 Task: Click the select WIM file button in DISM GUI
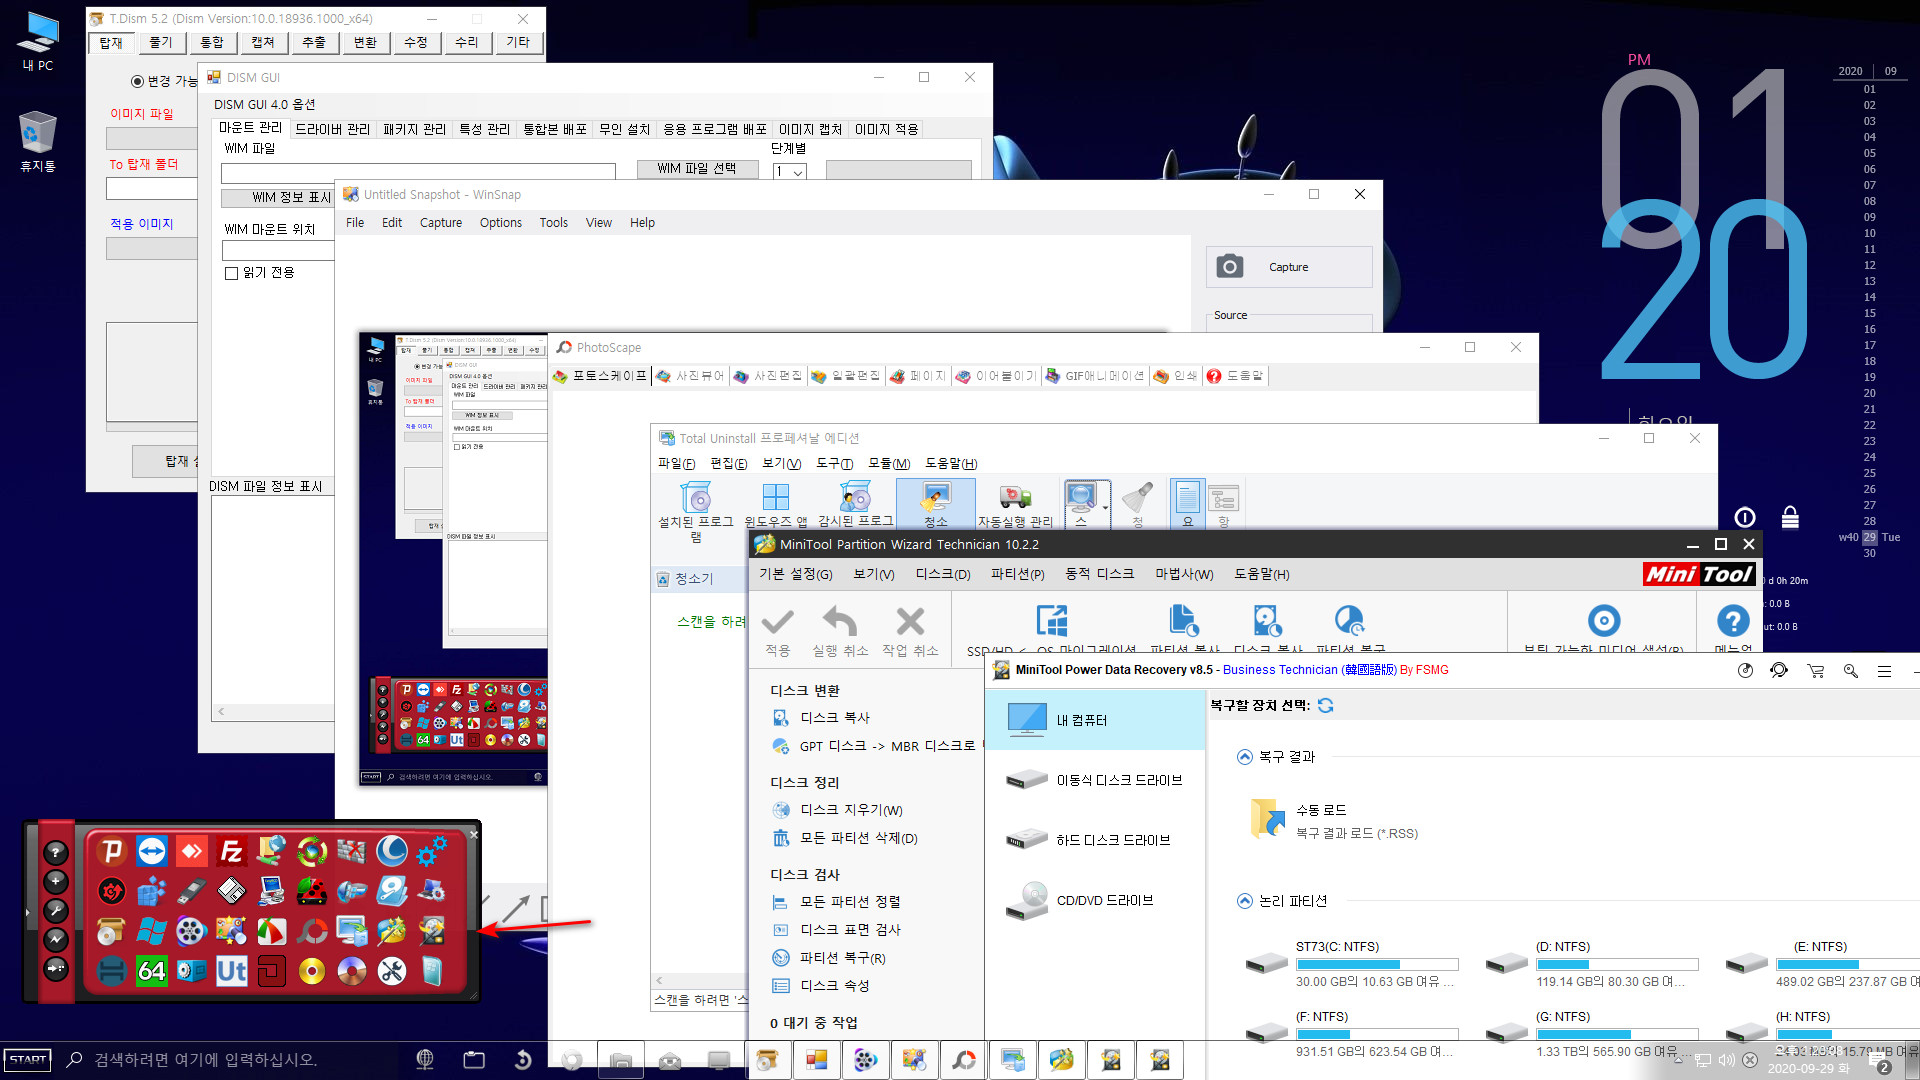pos(697,169)
